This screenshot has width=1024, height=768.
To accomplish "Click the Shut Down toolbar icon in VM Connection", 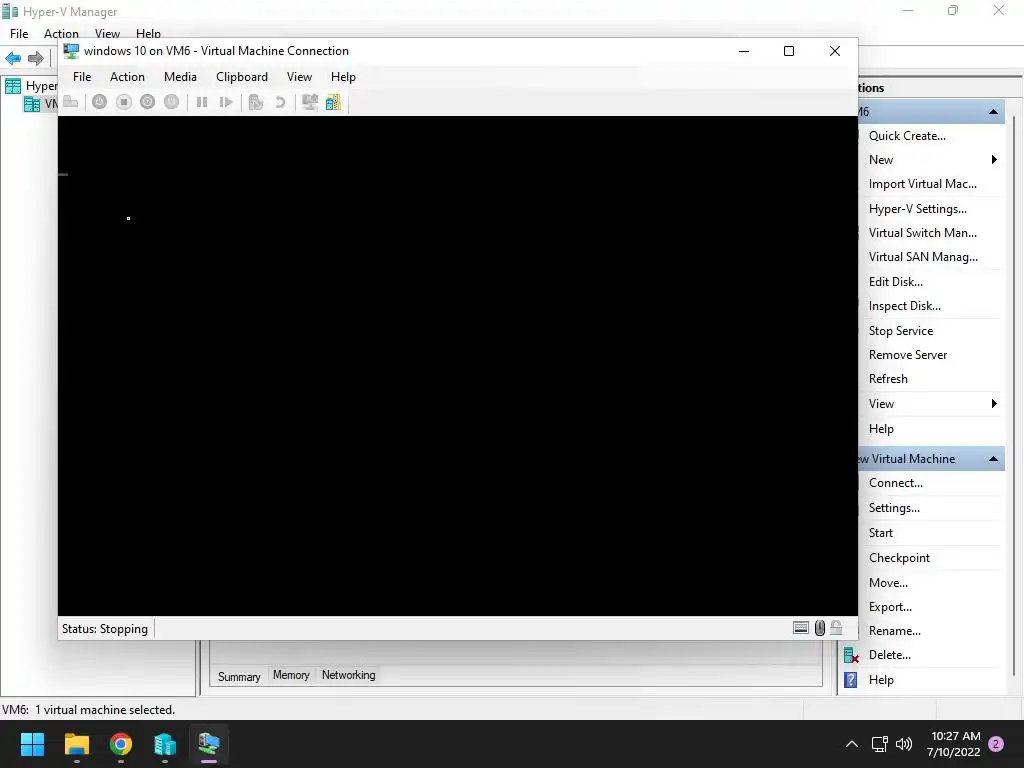I will tap(148, 102).
